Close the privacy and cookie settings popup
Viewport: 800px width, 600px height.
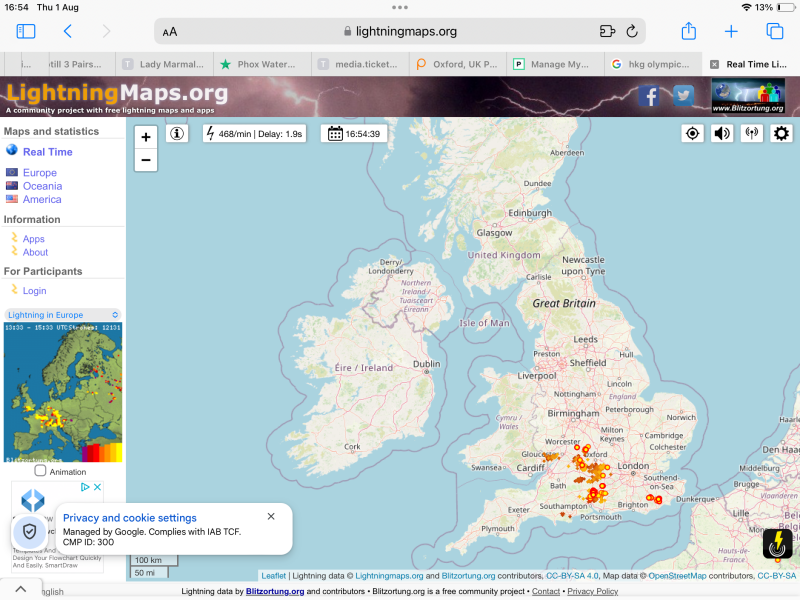271,516
